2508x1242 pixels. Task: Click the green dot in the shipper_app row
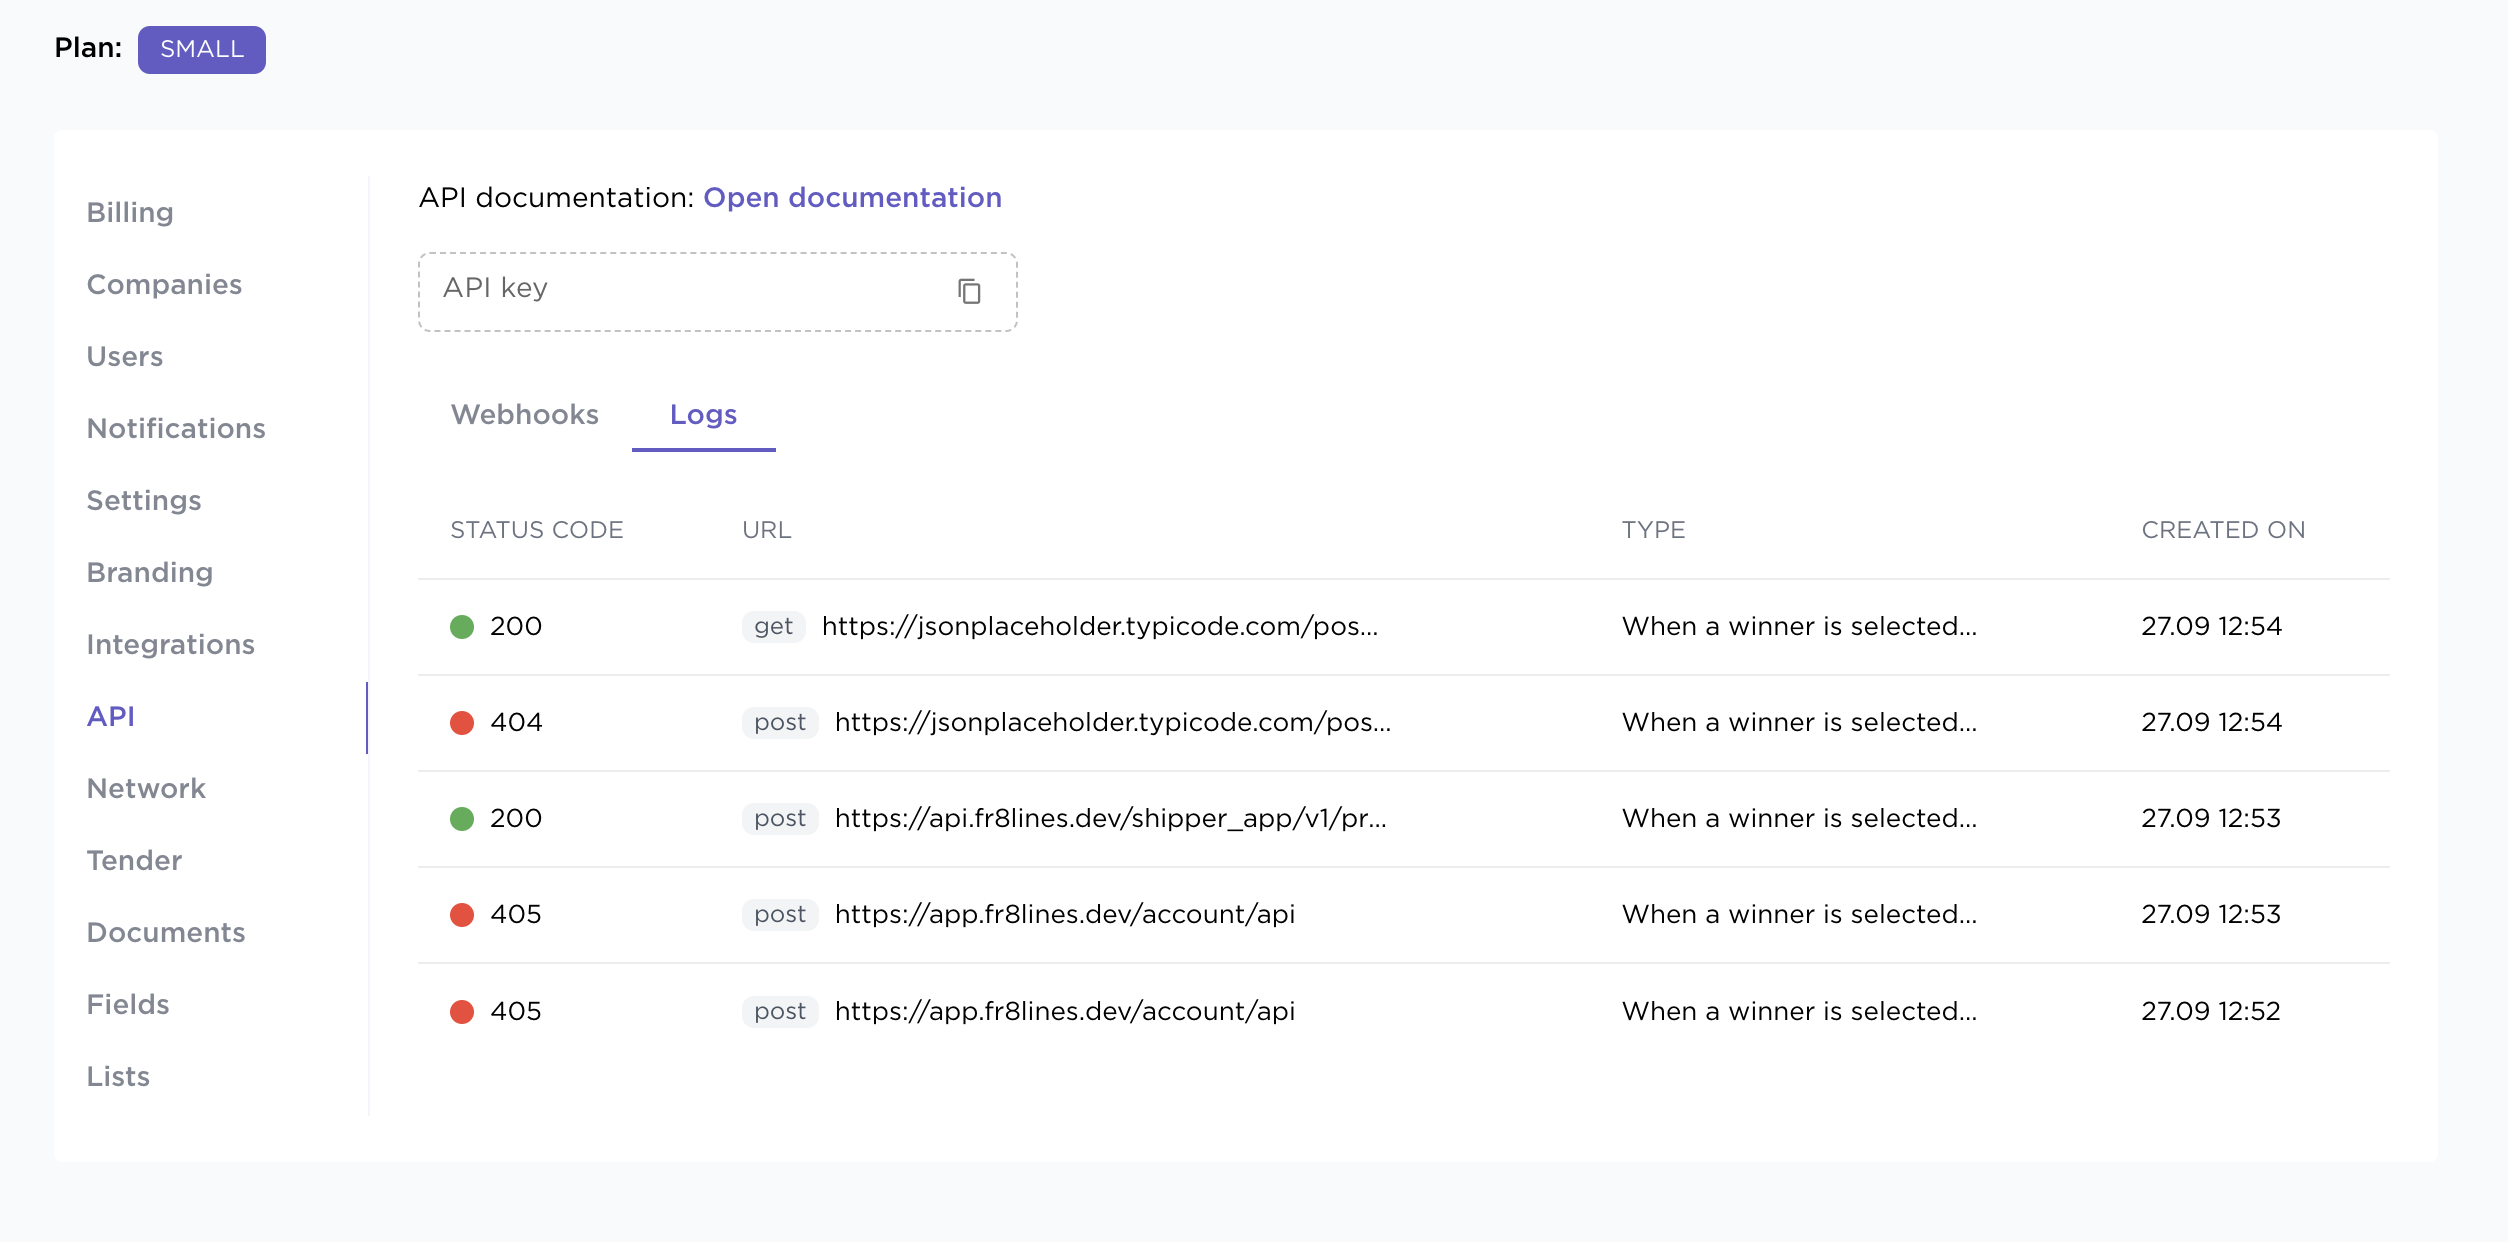(x=462, y=819)
